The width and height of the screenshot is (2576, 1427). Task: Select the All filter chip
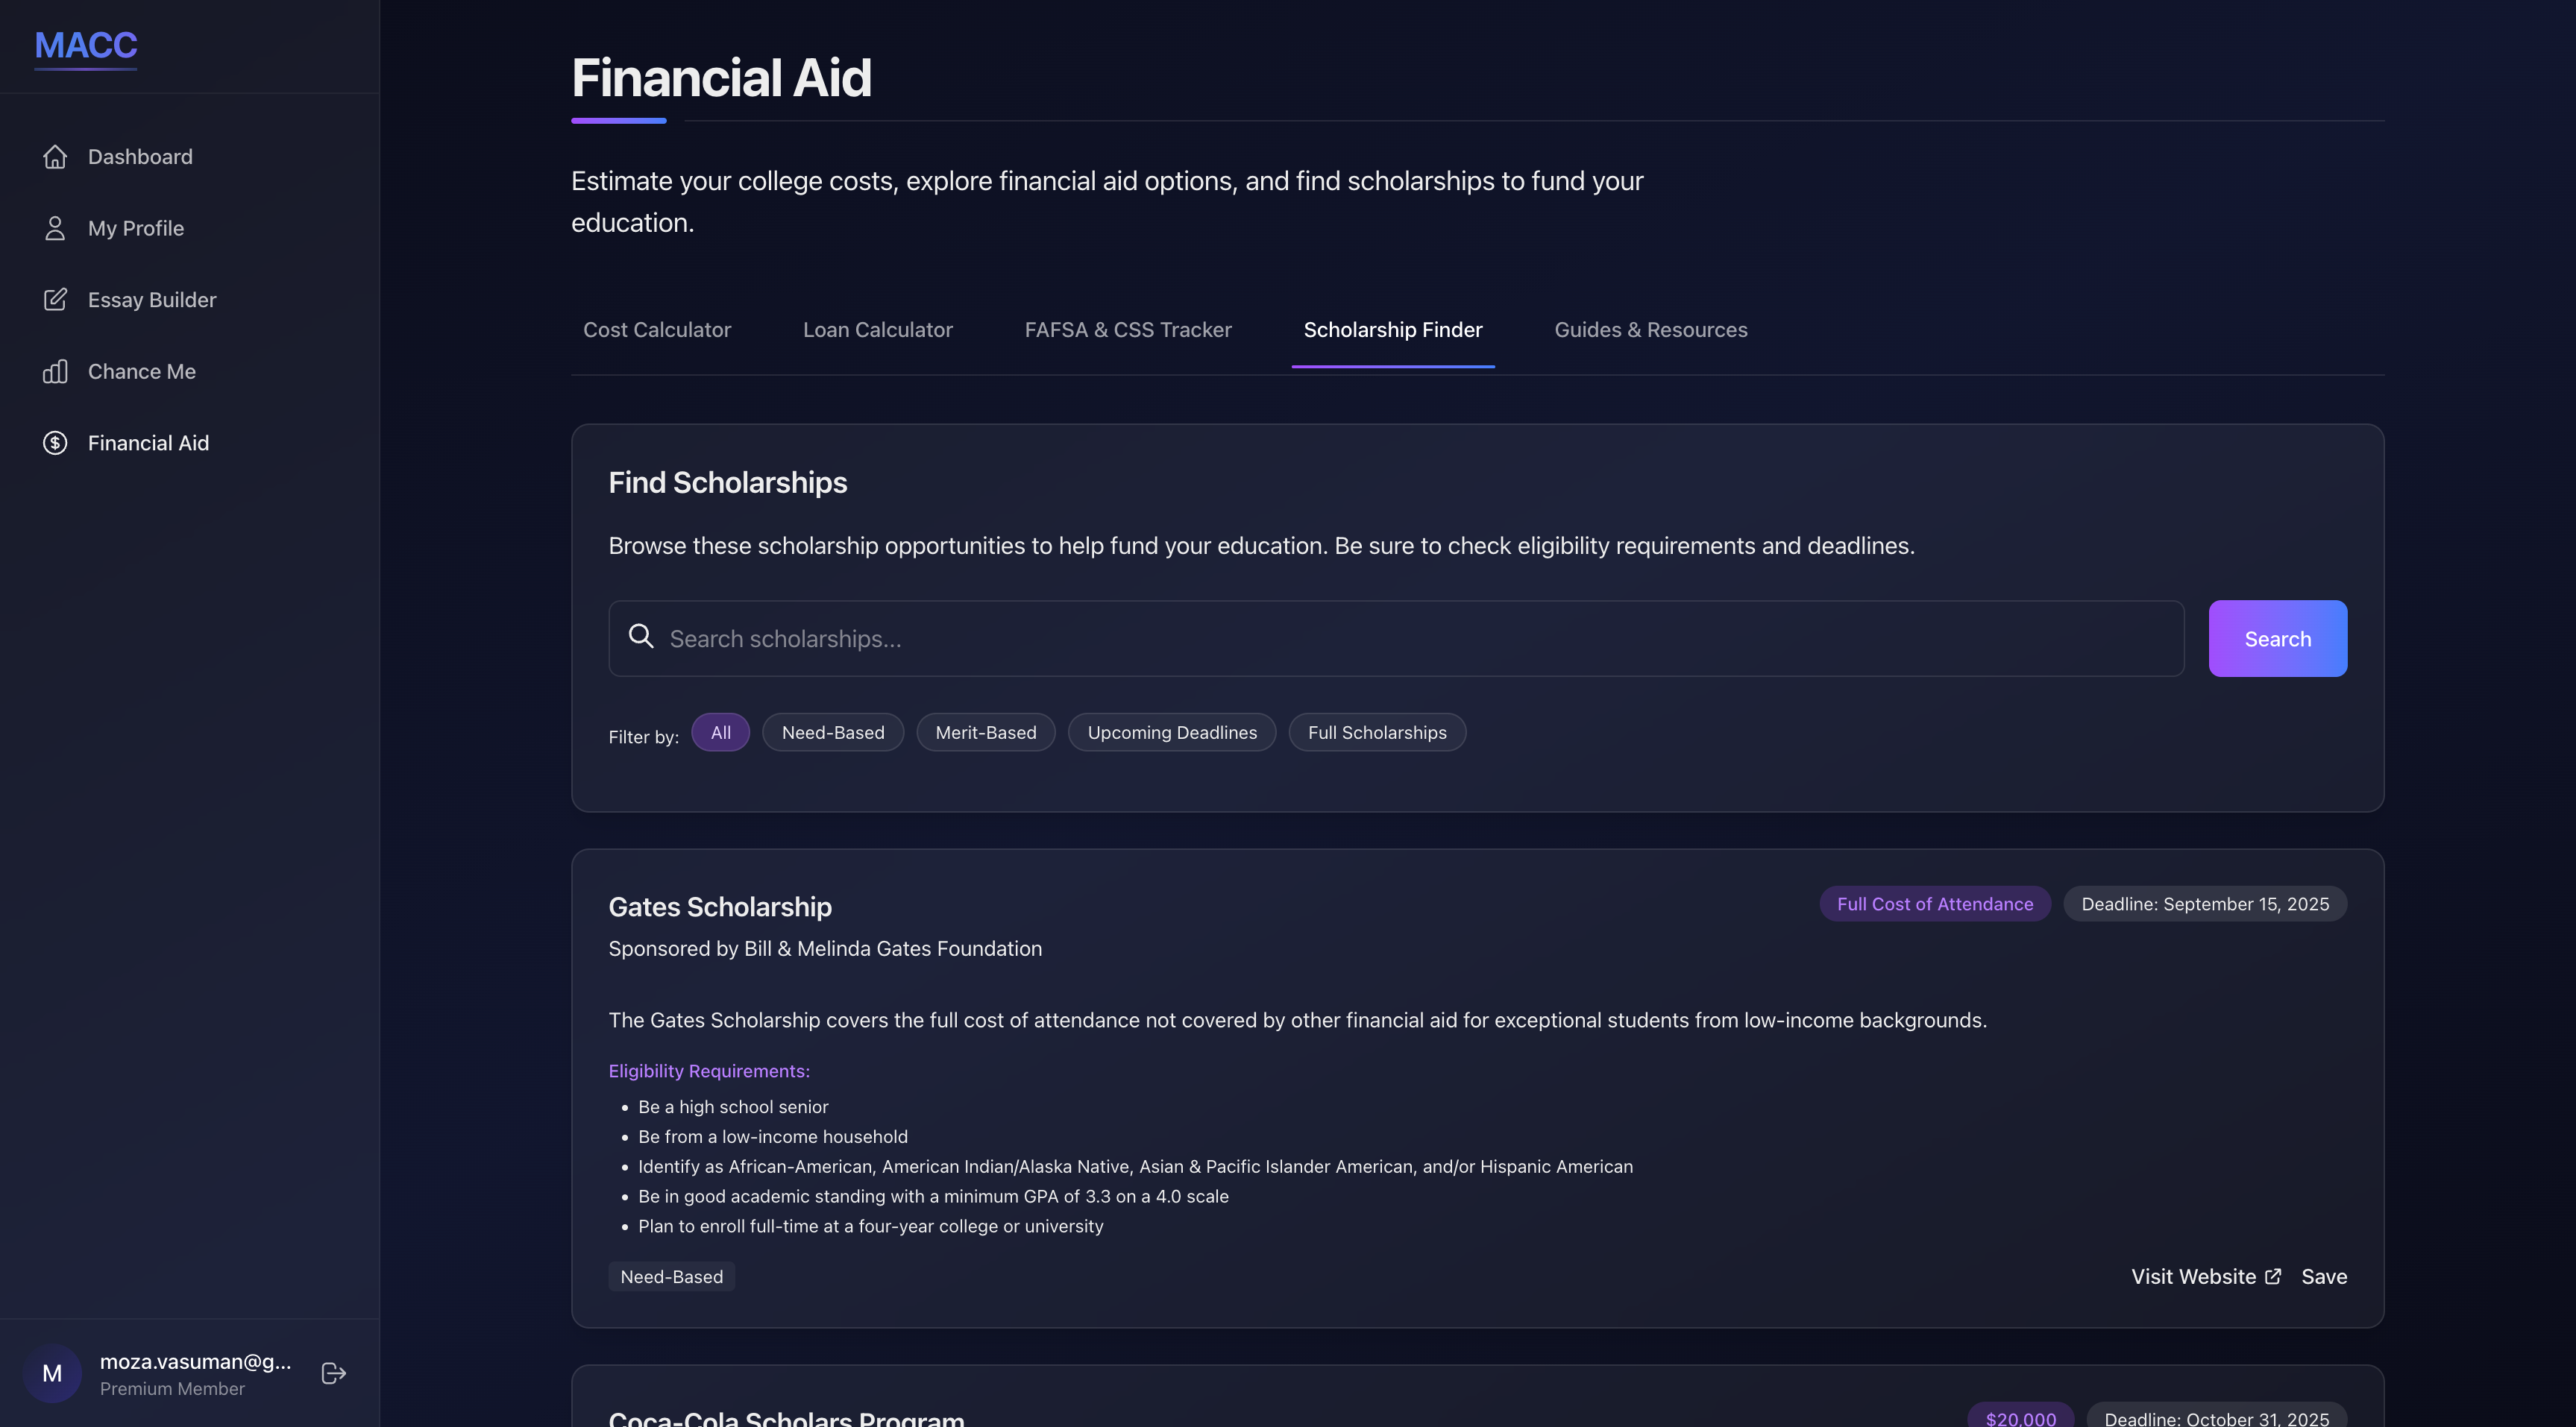pos(720,732)
